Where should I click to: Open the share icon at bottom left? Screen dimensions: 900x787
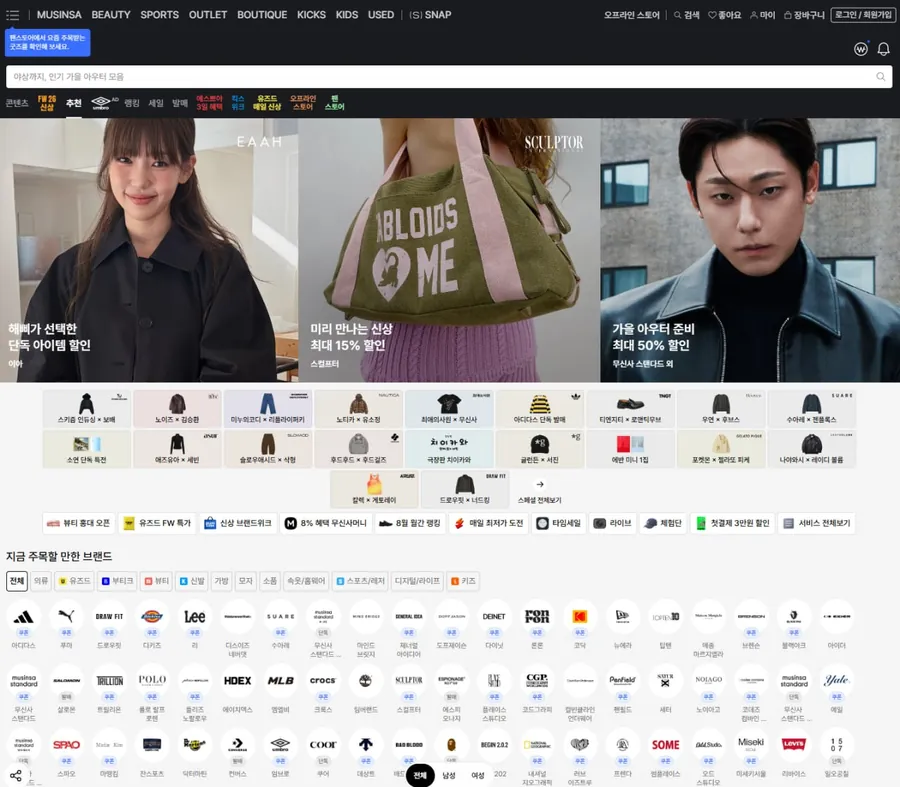(16, 776)
